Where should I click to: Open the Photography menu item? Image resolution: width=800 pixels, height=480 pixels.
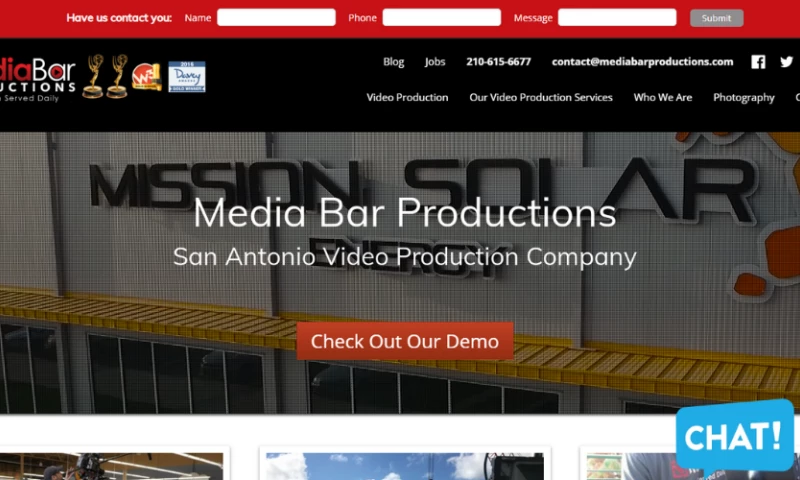(x=743, y=98)
